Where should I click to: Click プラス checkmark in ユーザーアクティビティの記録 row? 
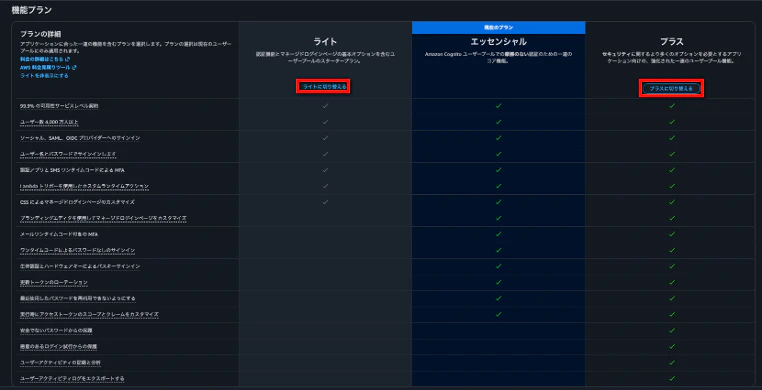click(x=672, y=362)
